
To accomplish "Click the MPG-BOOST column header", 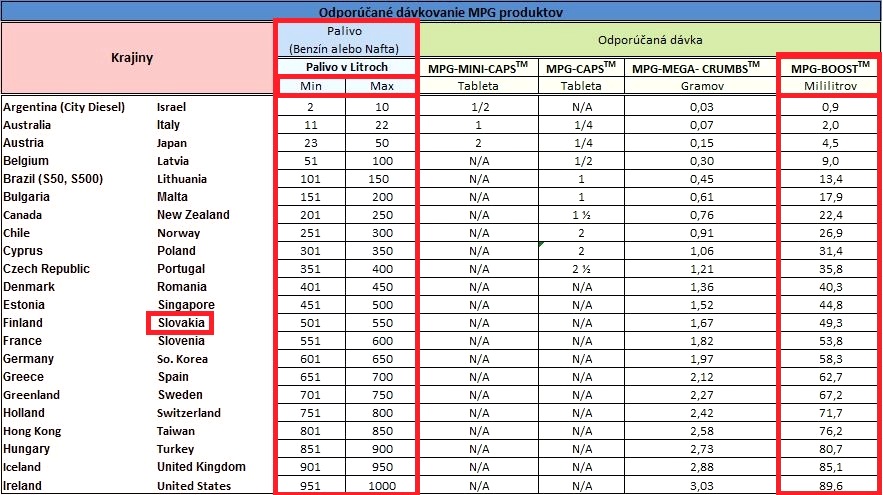I will [x=829, y=67].
